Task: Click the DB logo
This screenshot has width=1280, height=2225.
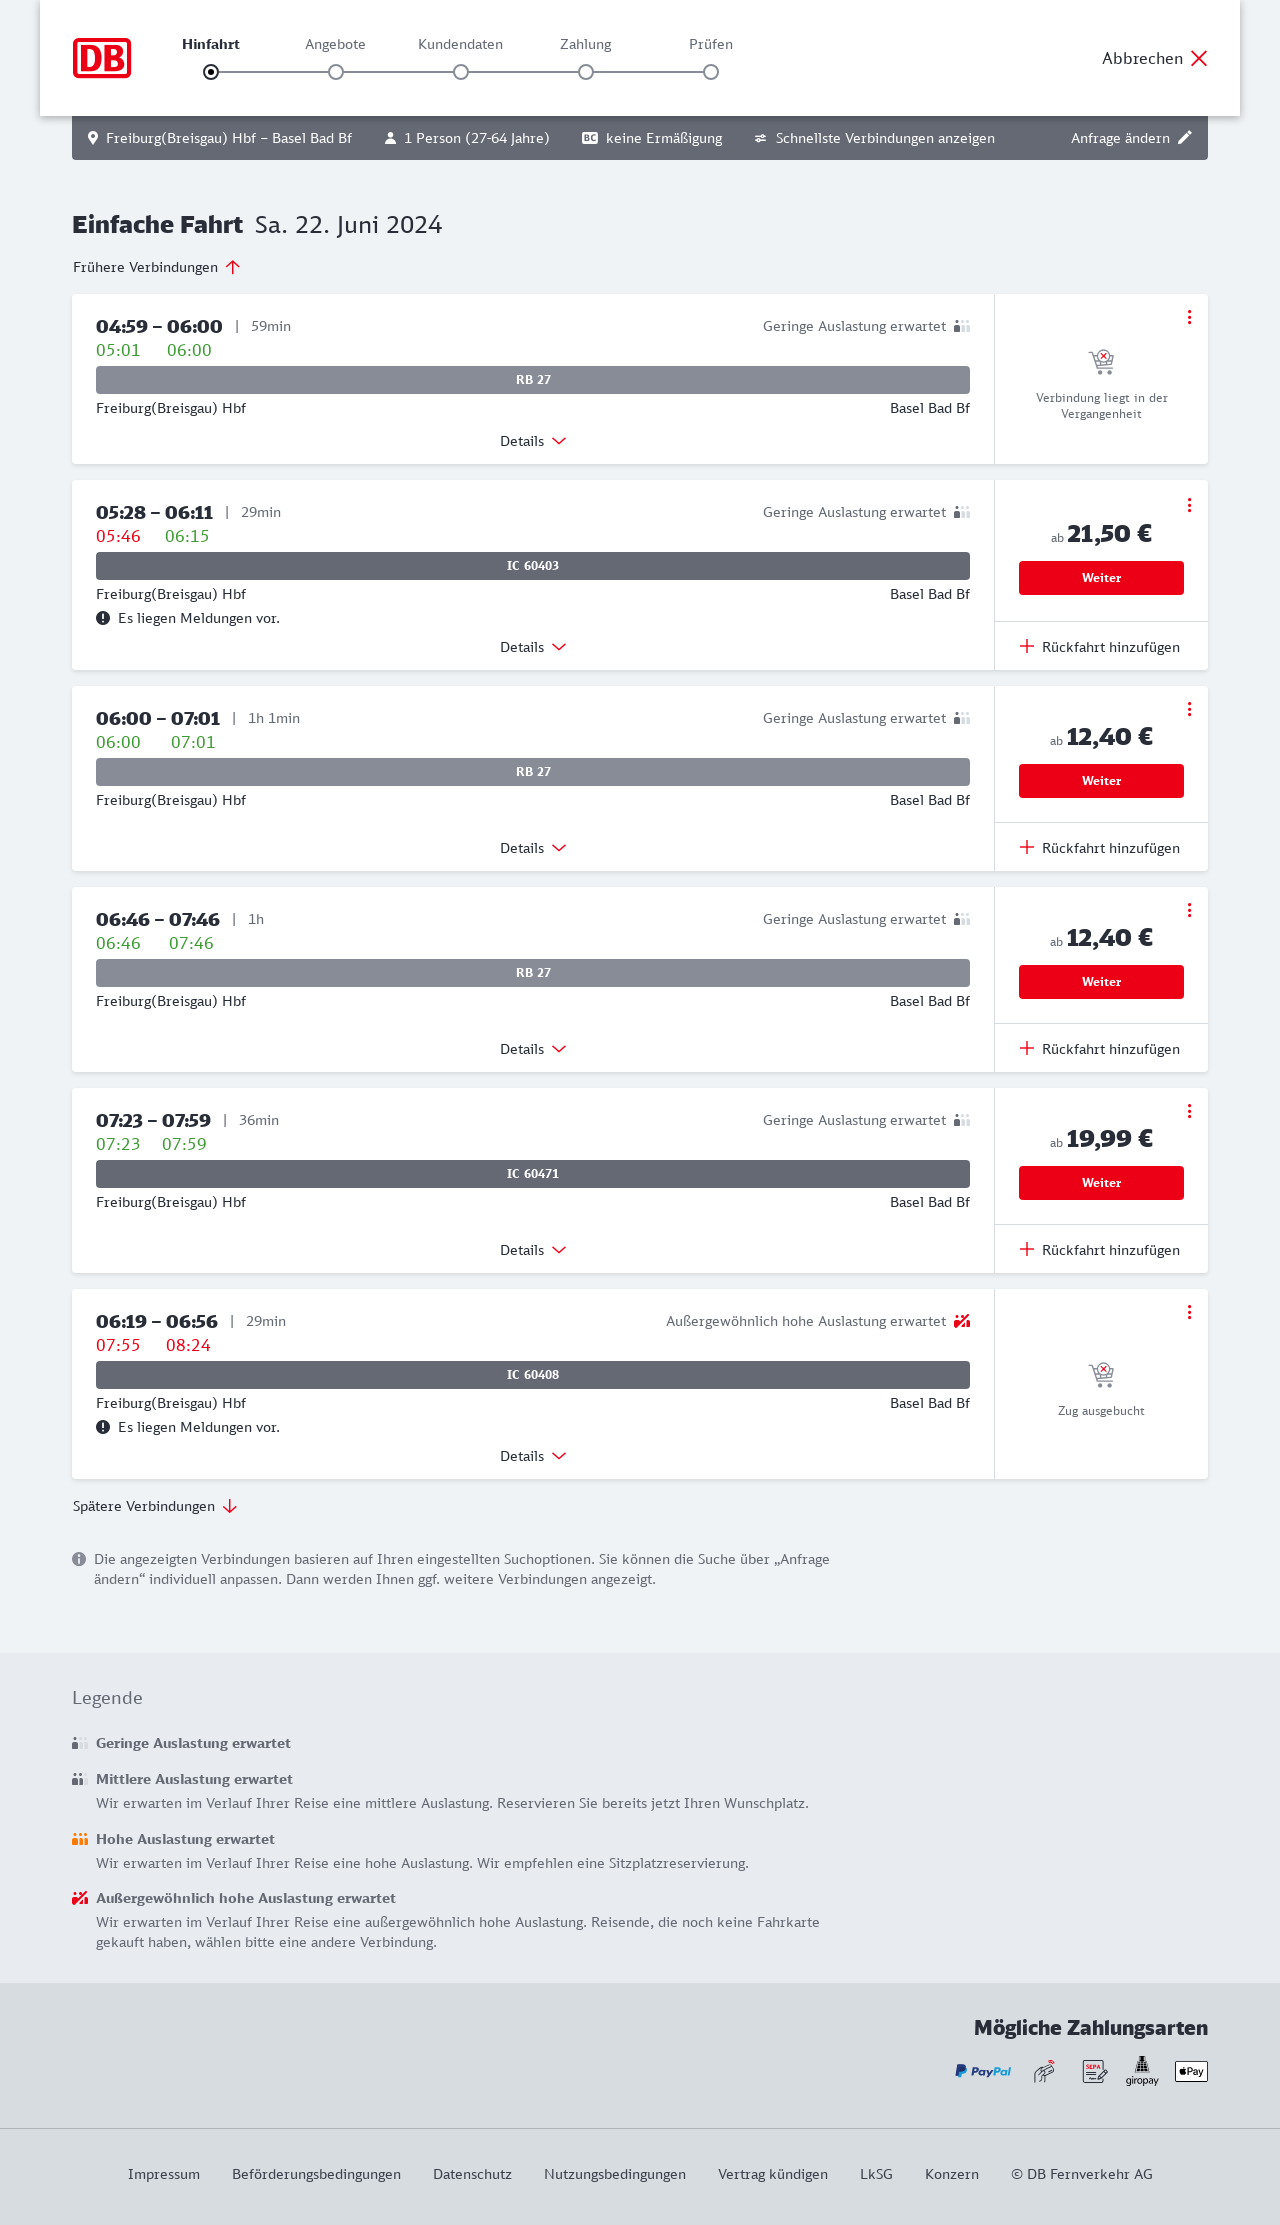Action: point(102,58)
